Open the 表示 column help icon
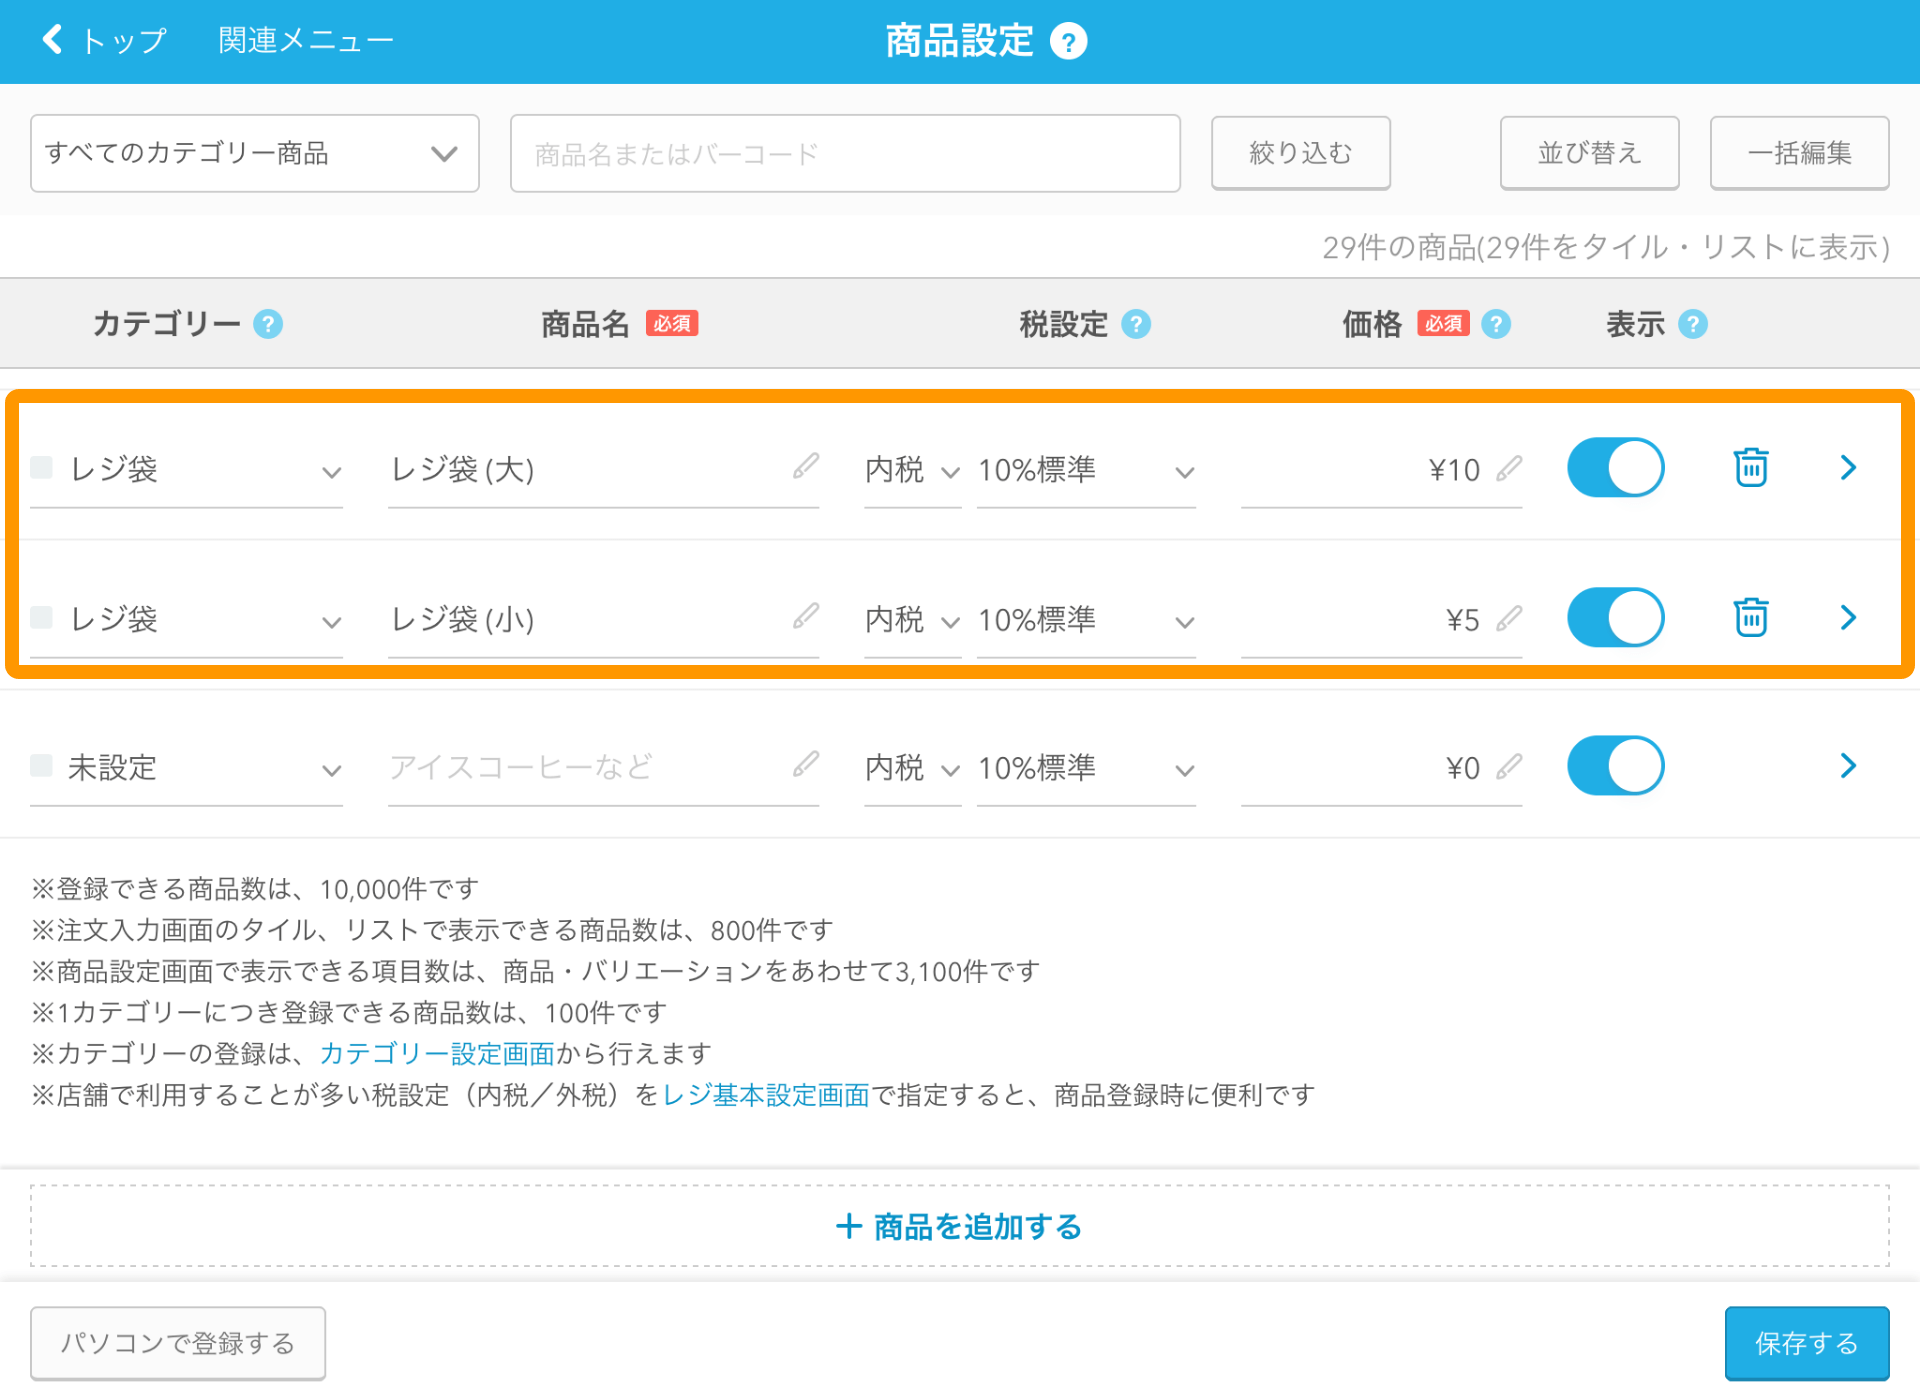The height and width of the screenshot is (1400, 1920). (x=1693, y=324)
